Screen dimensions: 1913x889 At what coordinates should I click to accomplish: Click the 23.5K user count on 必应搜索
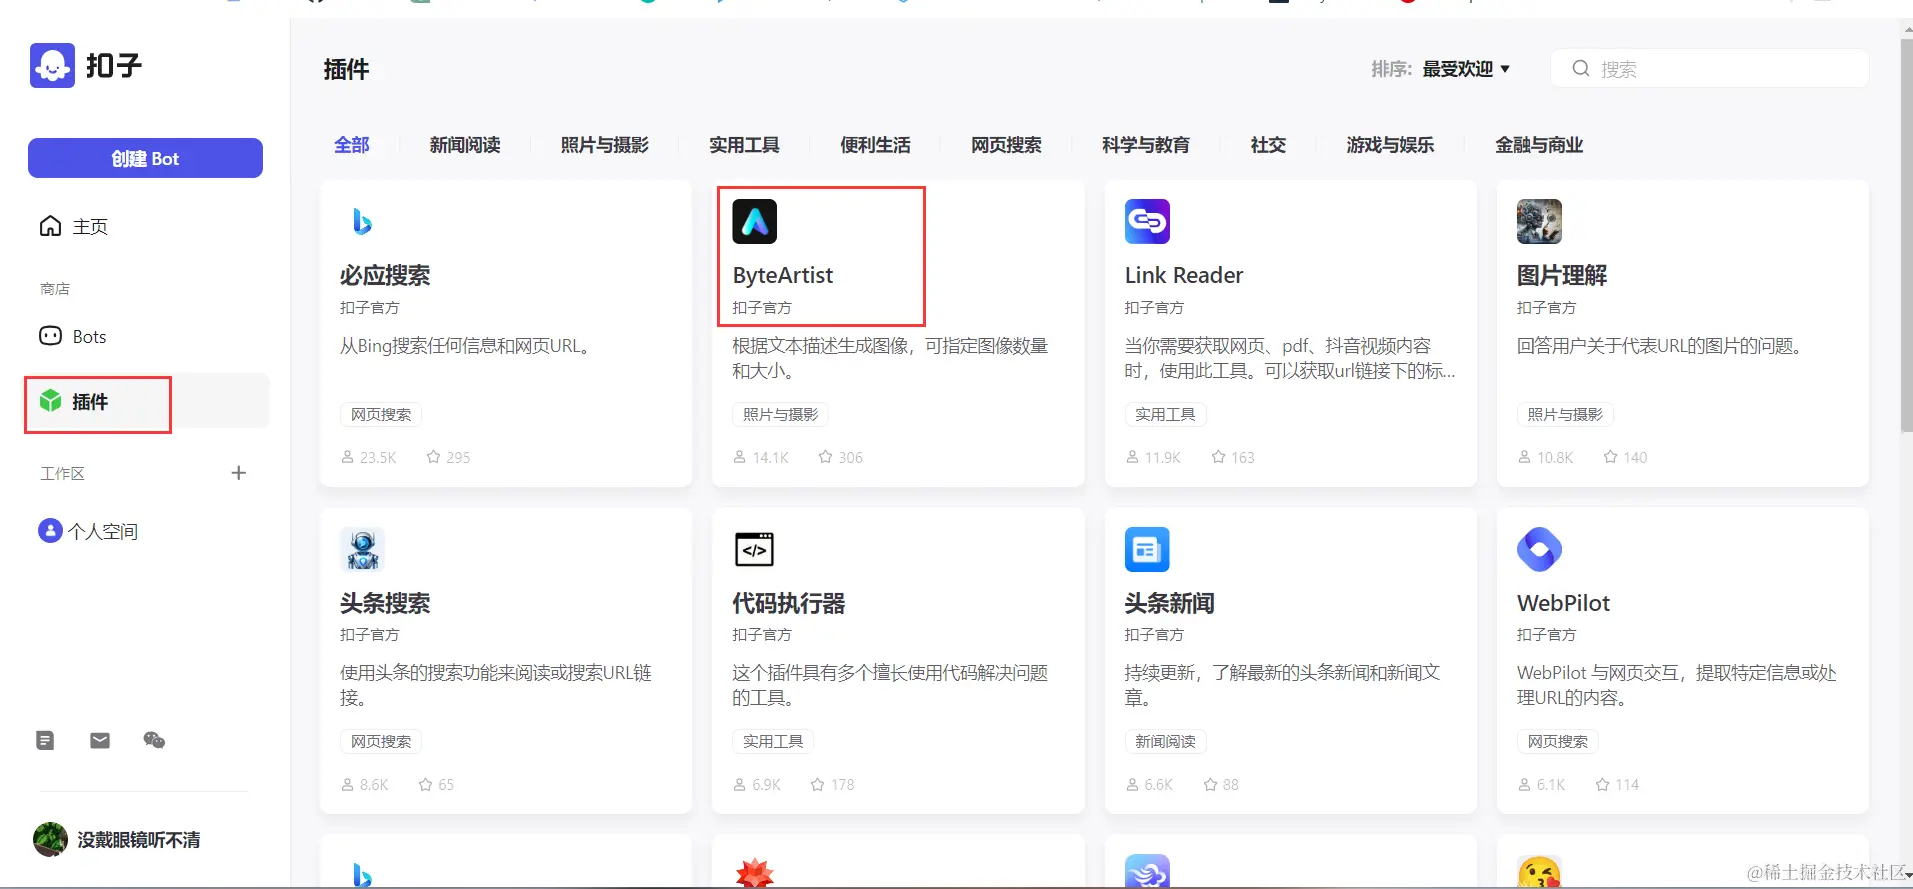click(x=369, y=457)
